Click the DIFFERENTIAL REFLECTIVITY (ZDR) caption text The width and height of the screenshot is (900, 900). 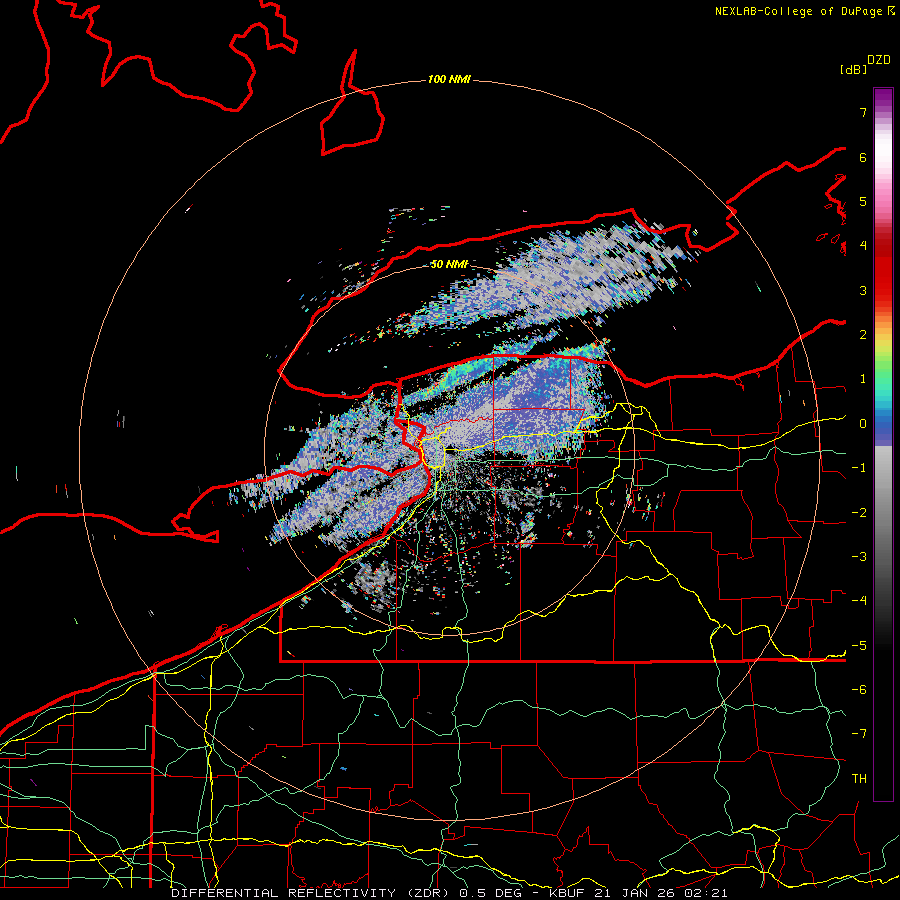click(312, 893)
